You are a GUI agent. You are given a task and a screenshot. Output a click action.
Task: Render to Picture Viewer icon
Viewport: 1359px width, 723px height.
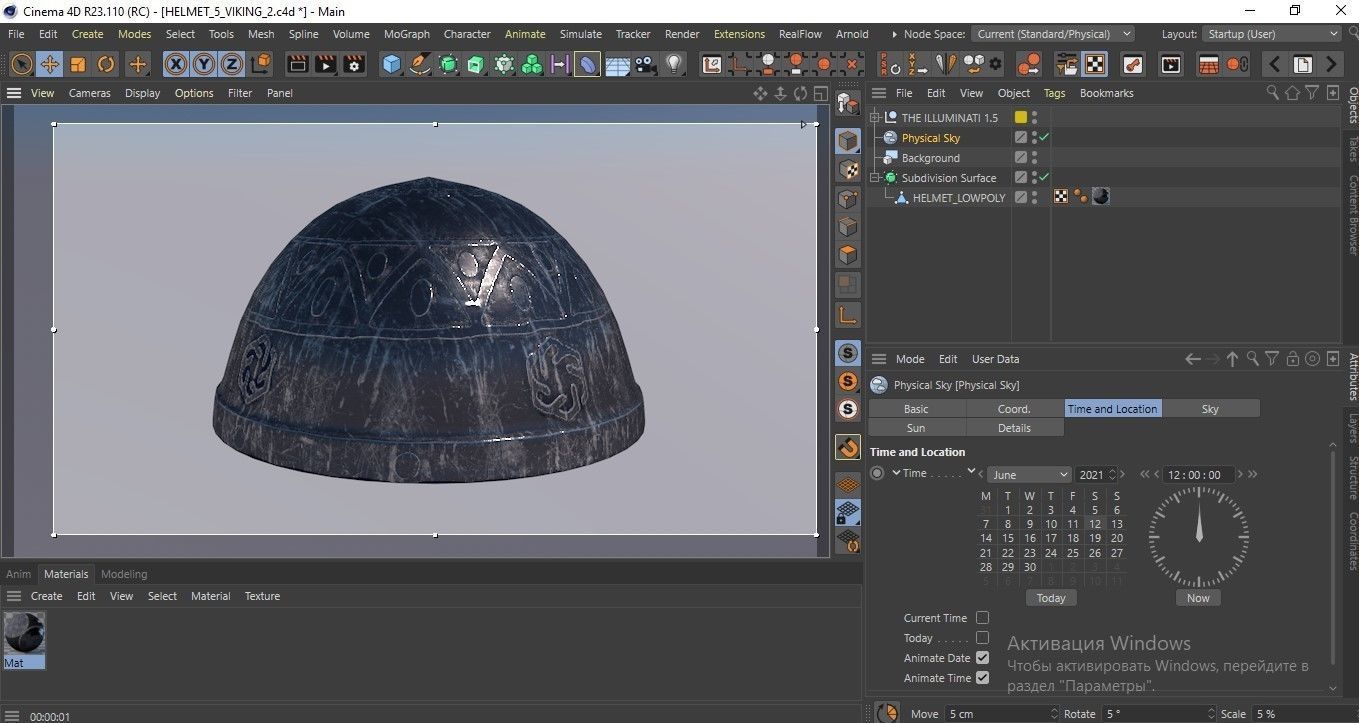pyautogui.click(x=325, y=64)
